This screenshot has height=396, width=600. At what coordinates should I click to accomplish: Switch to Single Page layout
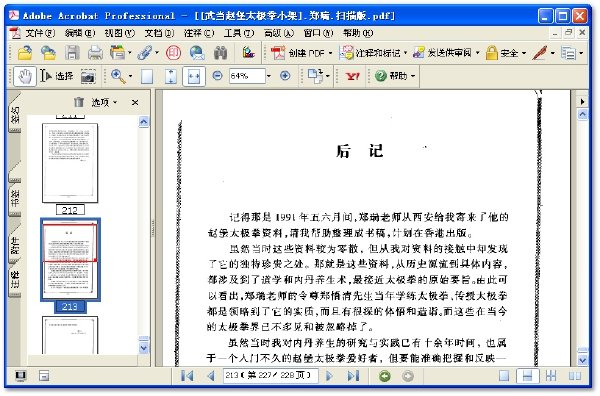pos(504,376)
